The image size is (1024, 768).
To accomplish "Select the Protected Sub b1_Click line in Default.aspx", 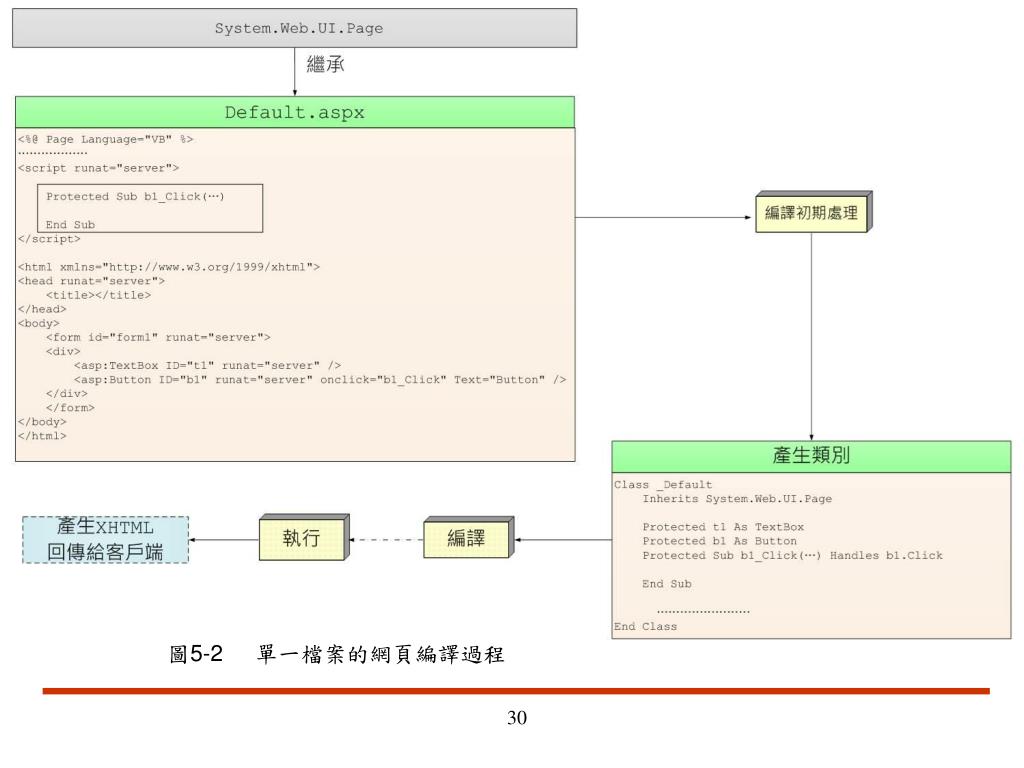I will [135, 197].
